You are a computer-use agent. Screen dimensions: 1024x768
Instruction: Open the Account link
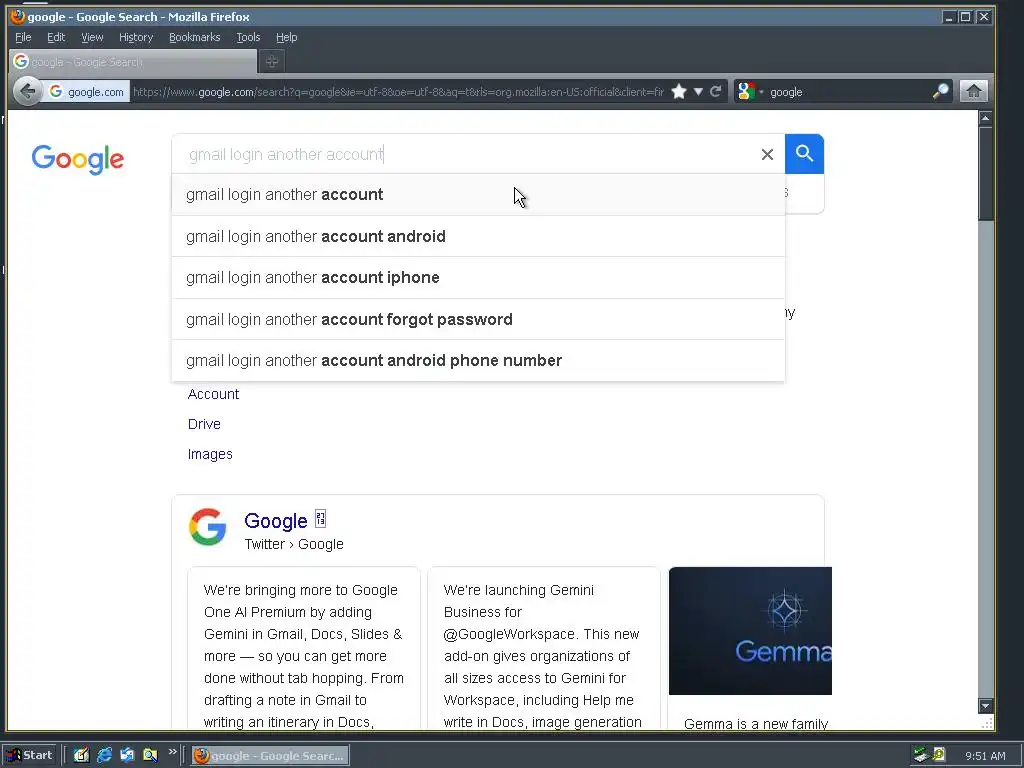click(214, 394)
